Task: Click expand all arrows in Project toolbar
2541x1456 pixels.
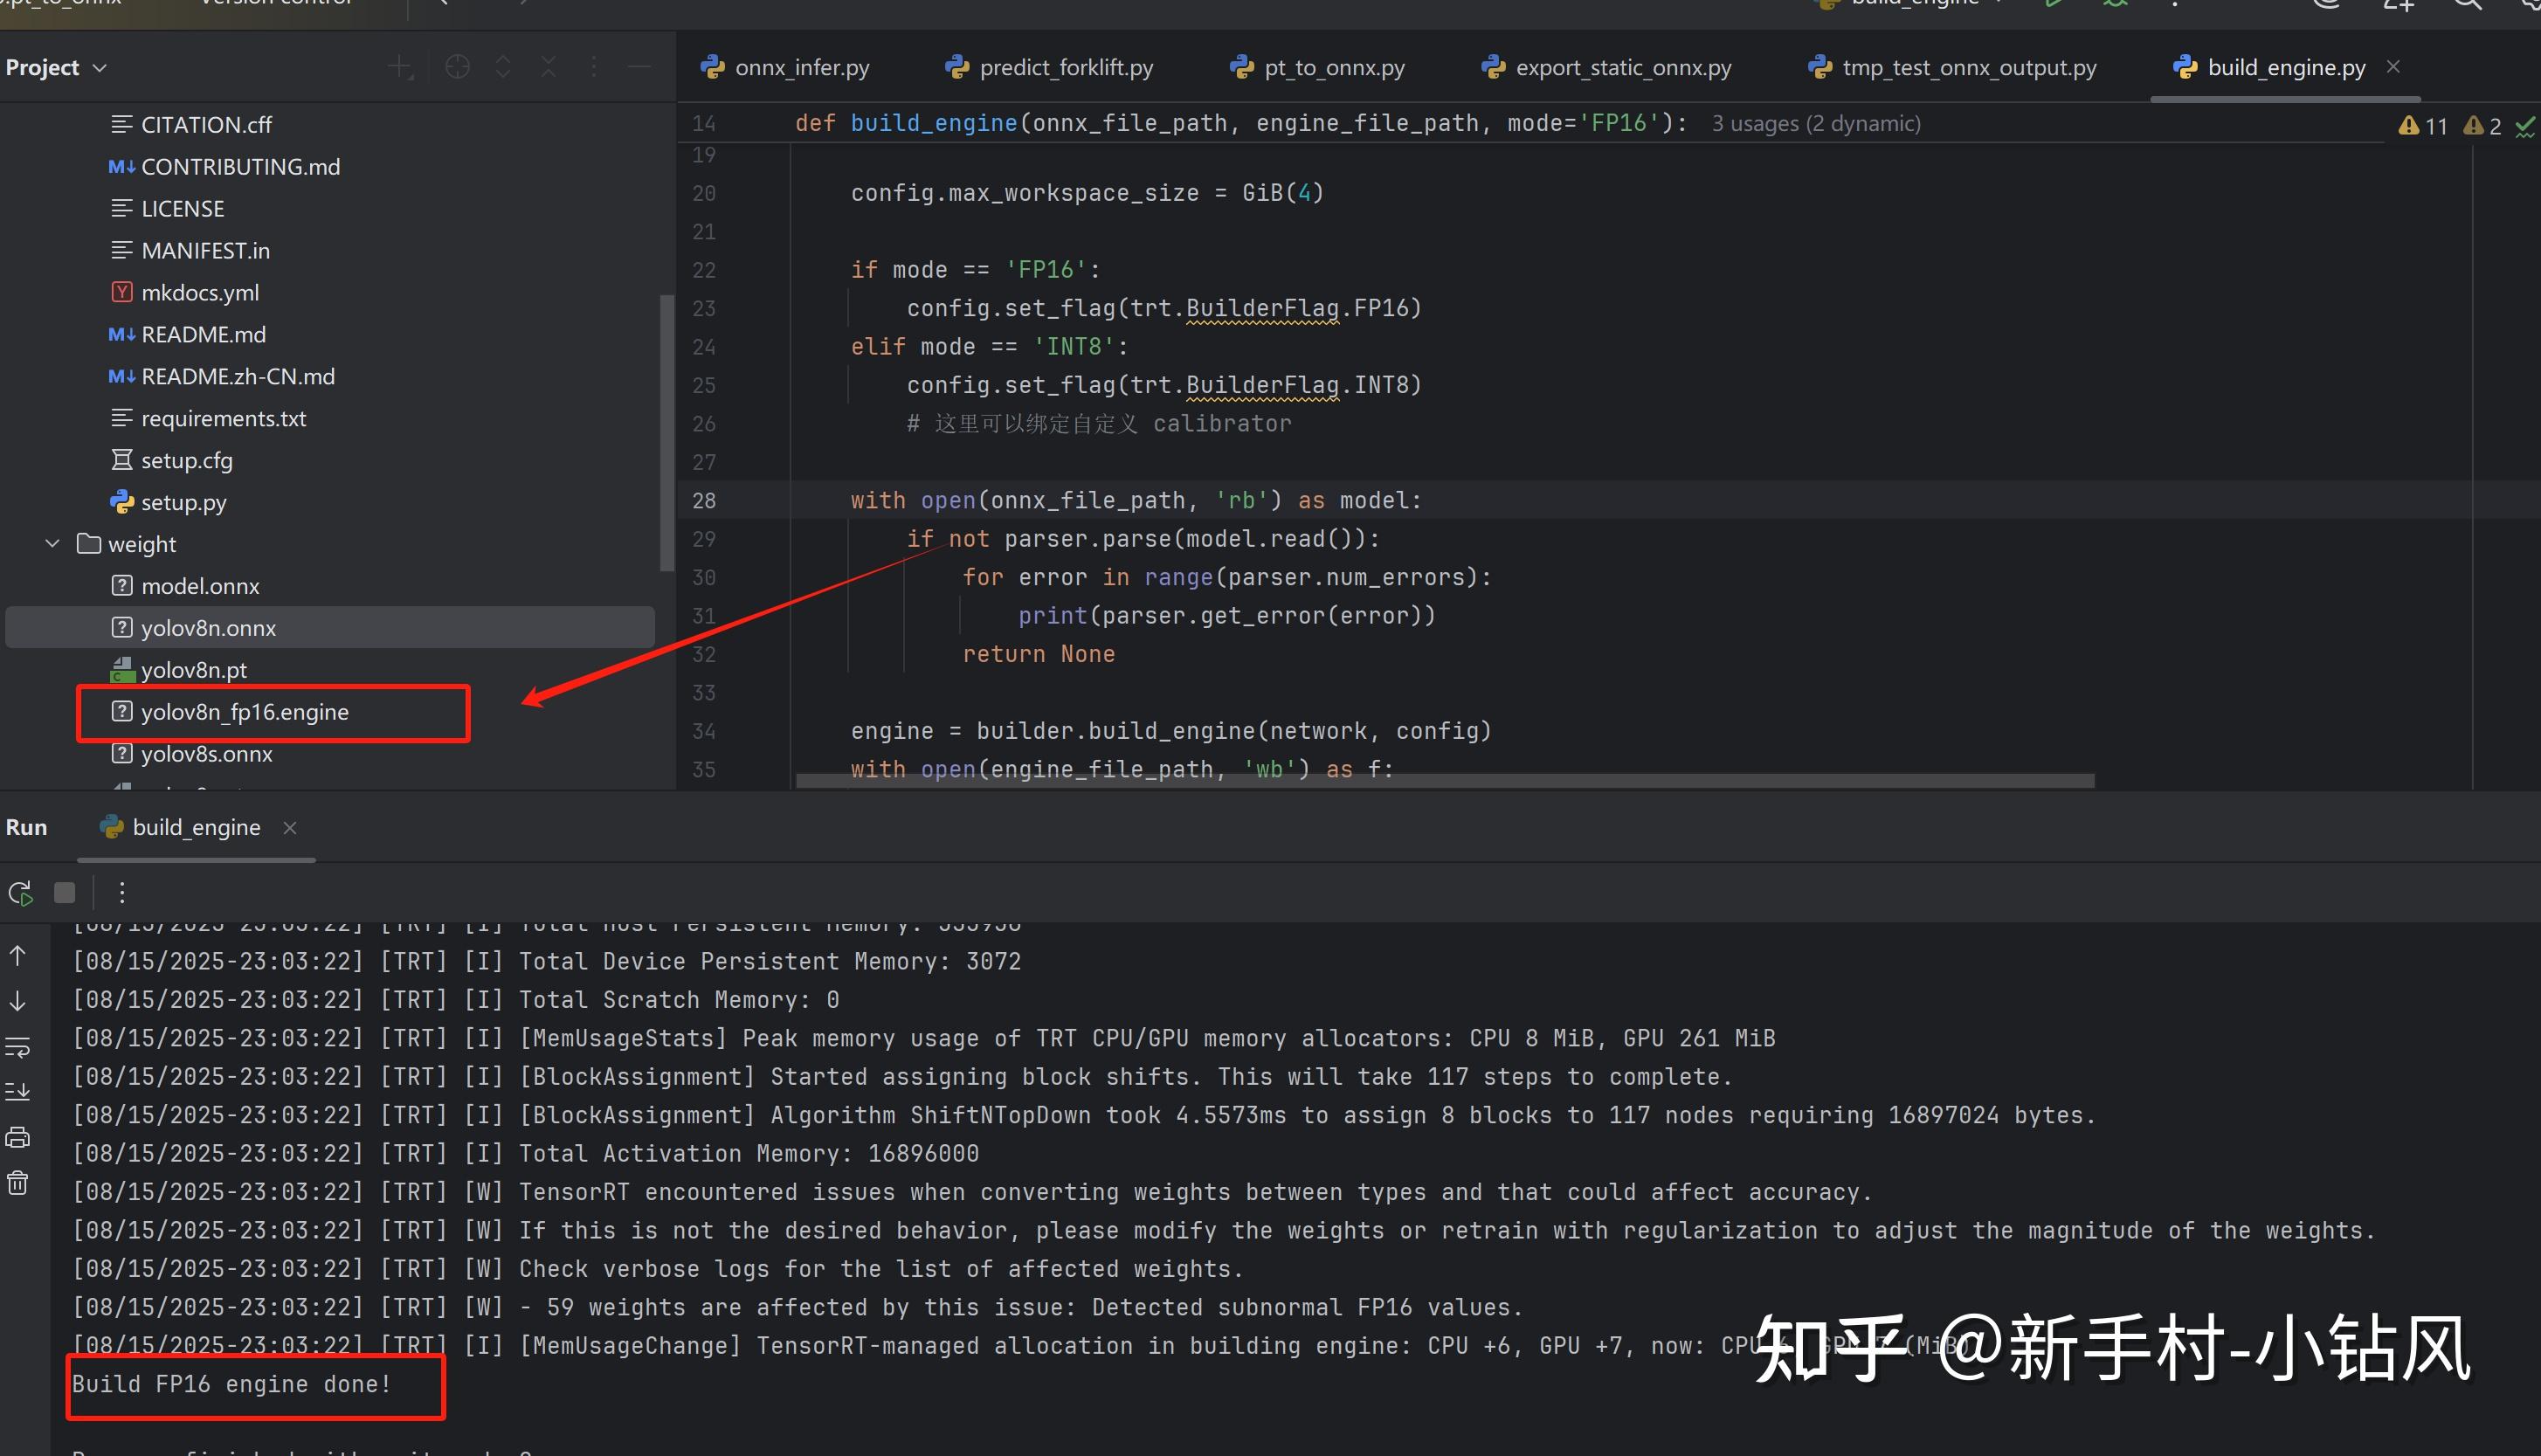Action: (503, 67)
